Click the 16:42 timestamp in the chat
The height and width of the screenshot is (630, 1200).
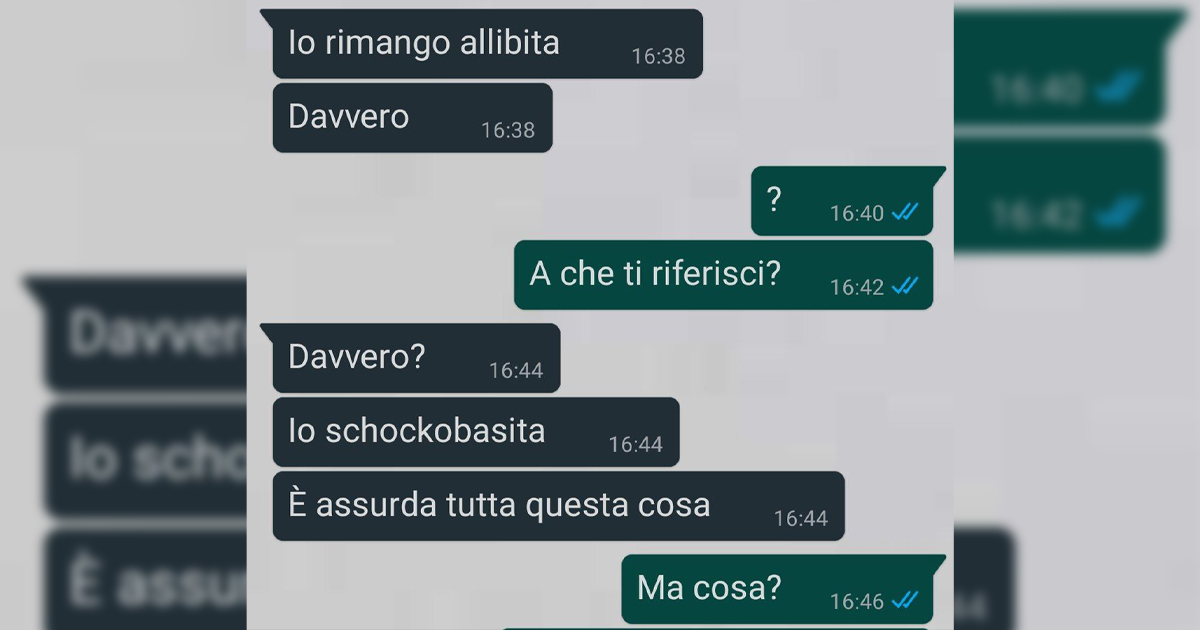857,287
